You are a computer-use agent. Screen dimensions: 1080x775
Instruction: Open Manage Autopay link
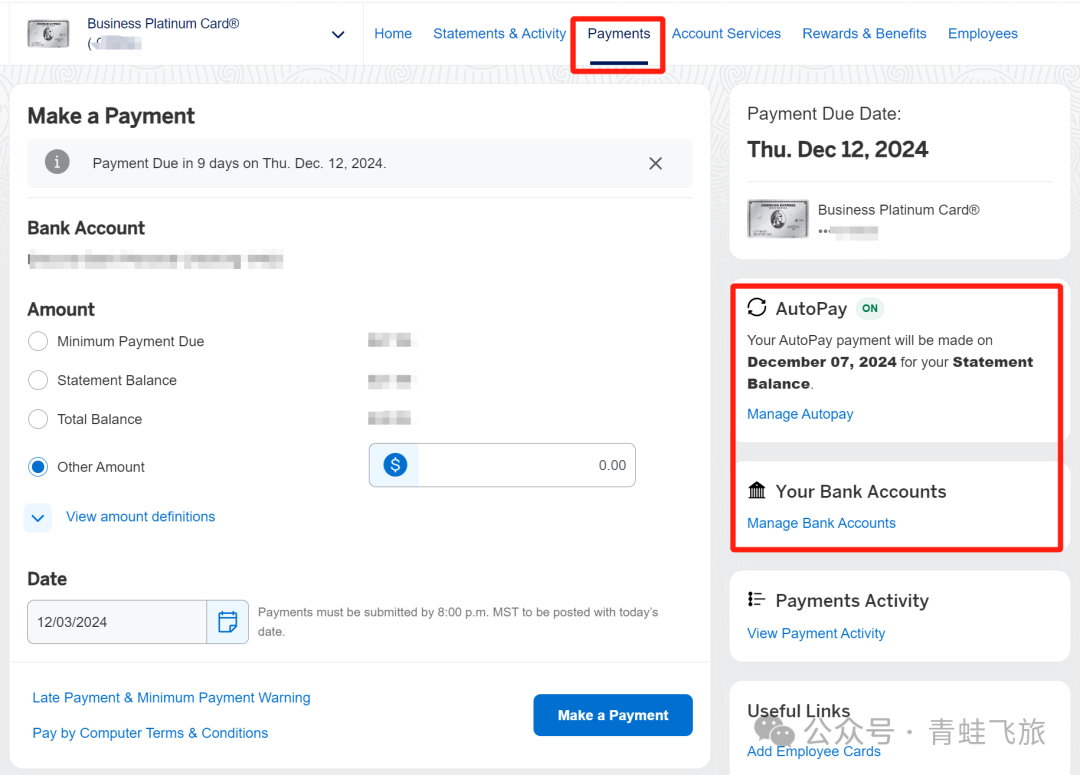click(x=800, y=414)
